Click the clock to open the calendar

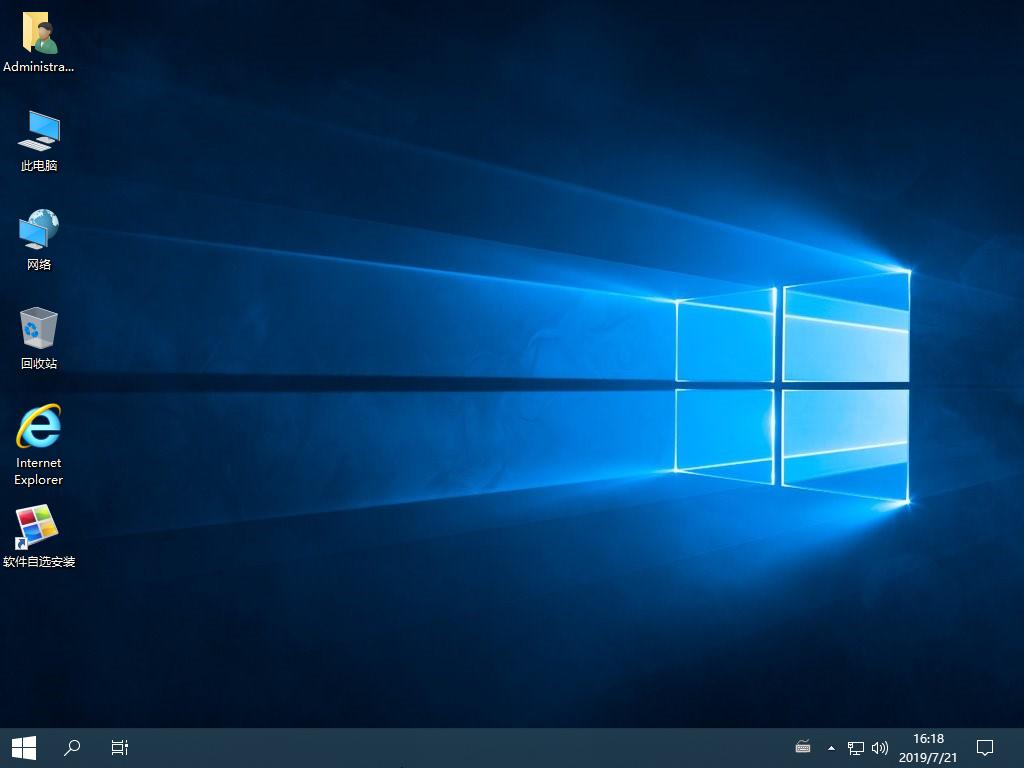(x=929, y=747)
